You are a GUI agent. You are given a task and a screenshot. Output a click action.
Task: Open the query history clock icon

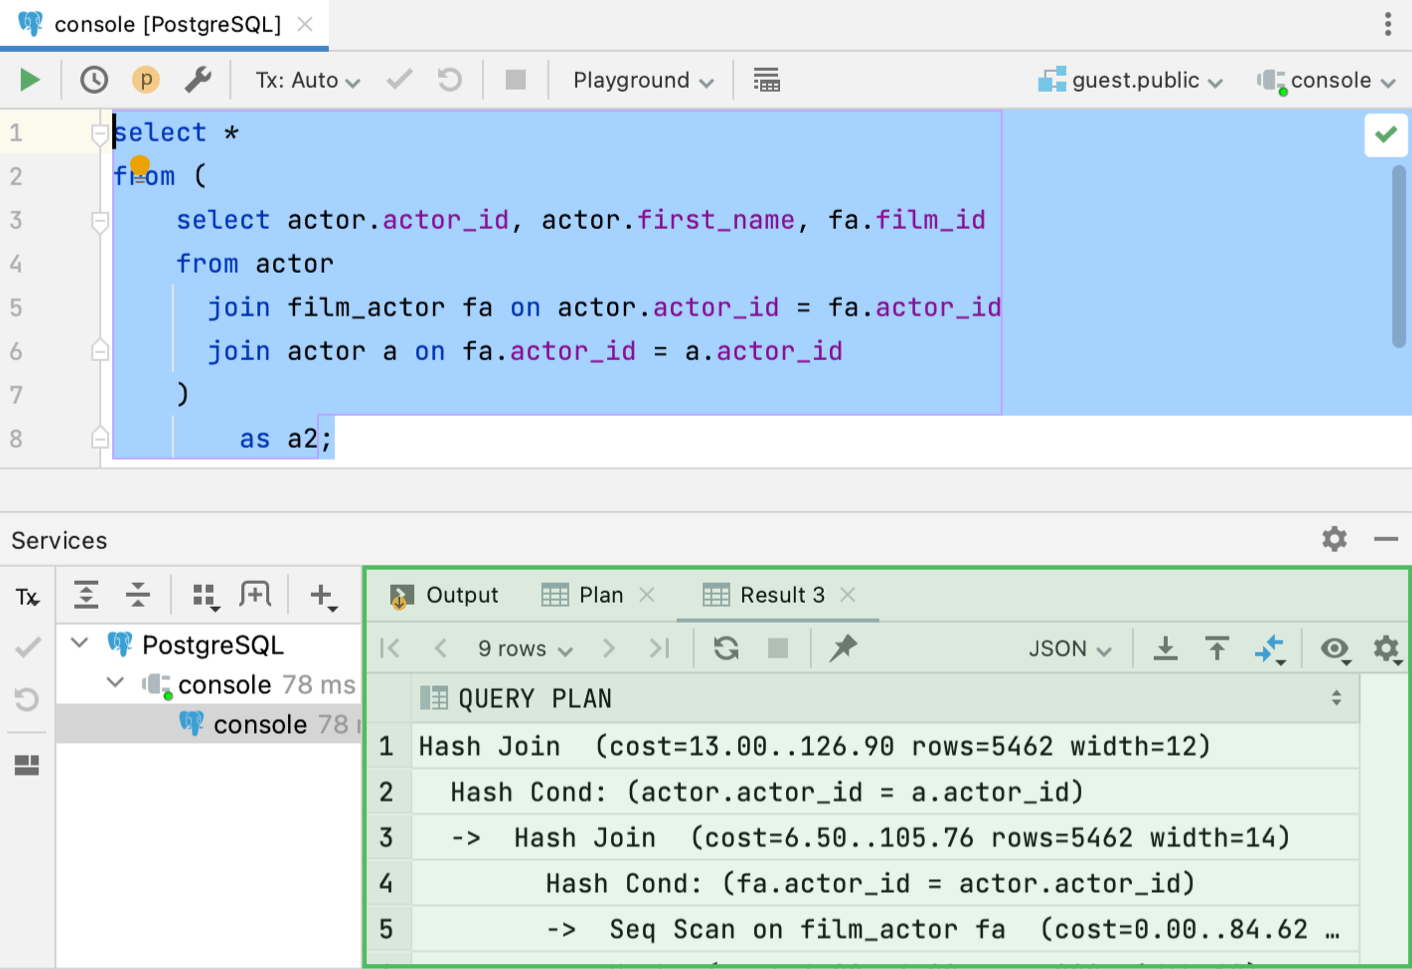pos(94,80)
